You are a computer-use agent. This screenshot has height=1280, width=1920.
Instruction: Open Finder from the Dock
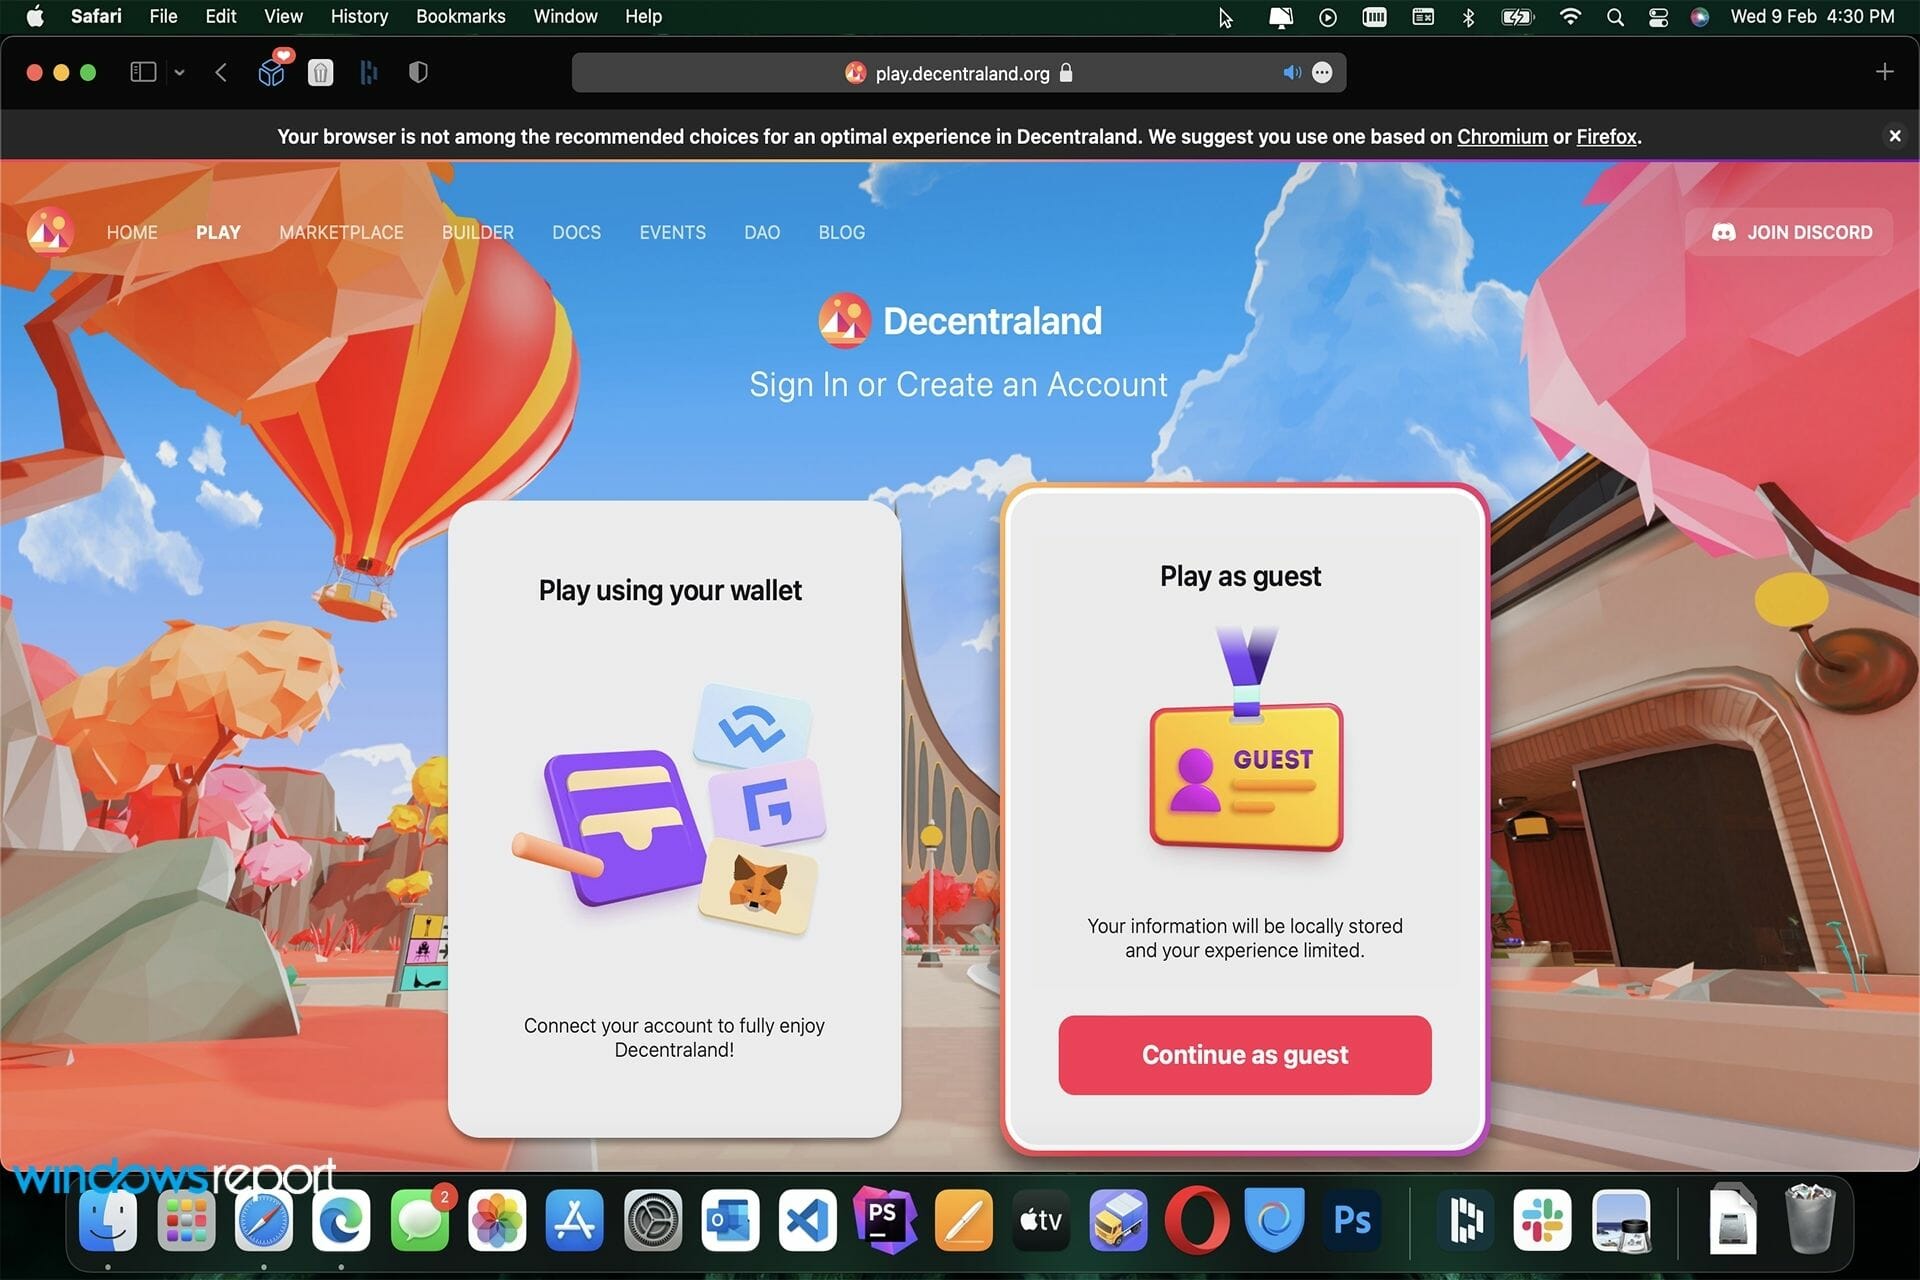[108, 1220]
